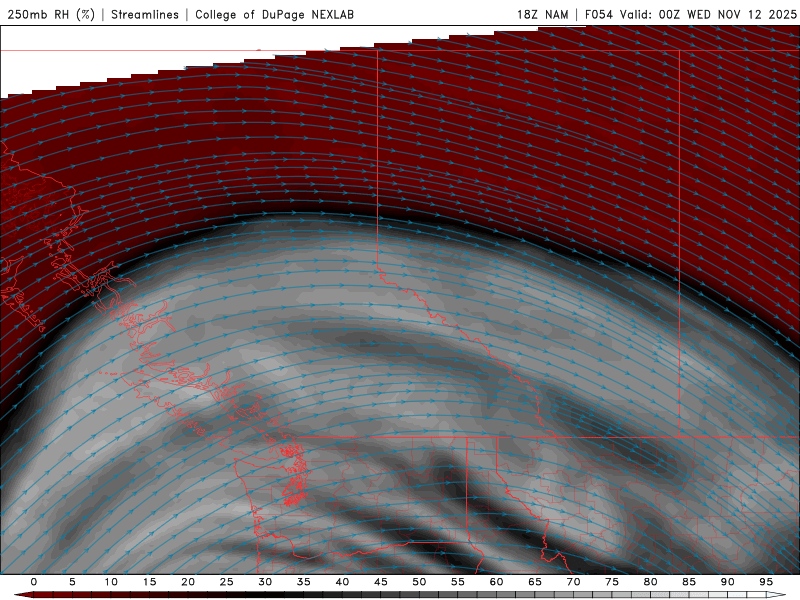Click the "10" tick label on the color scale
Image resolution: width=800 pixels, height=600 pixels.
(111, 582)
